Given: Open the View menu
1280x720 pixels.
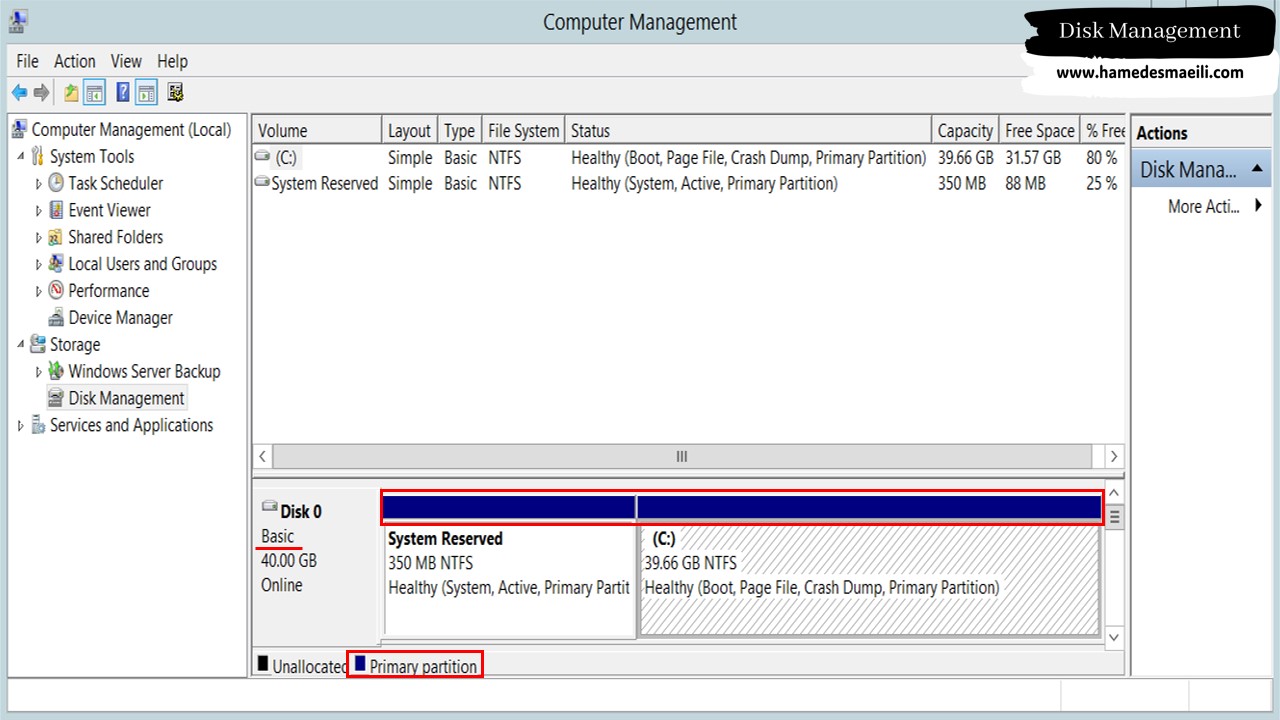Looking at the screenshot, I should tap(126, 61).
